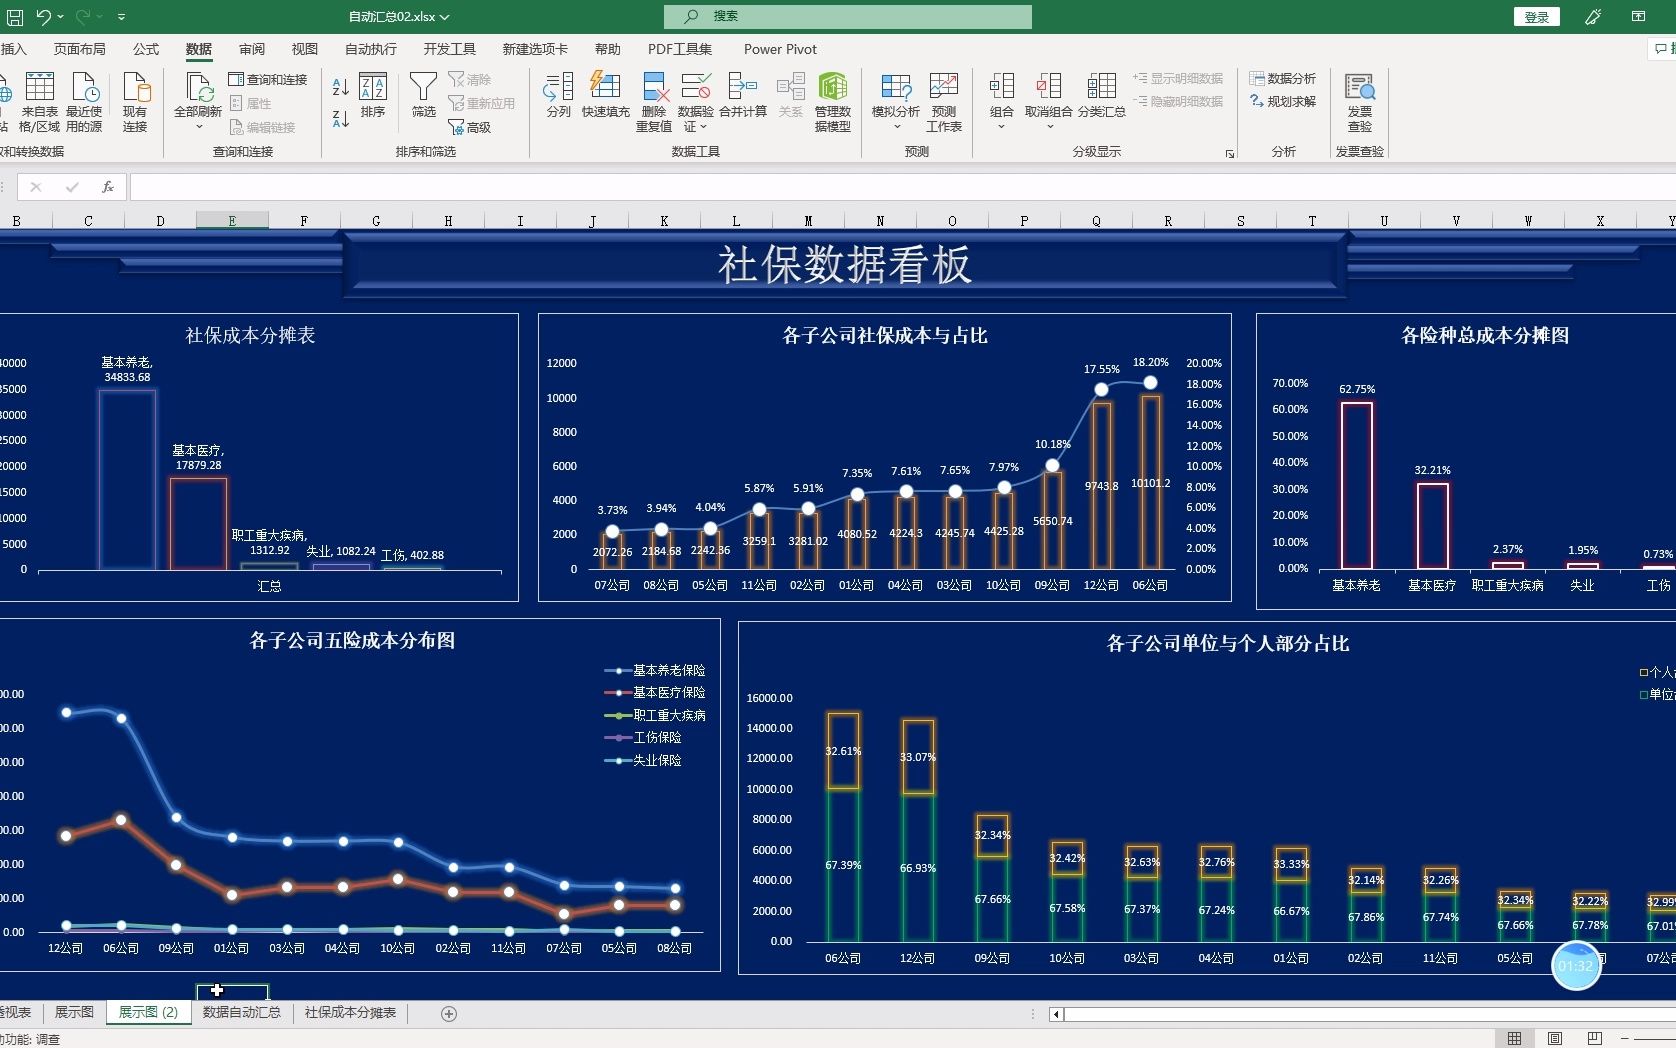Viewport: 1676px width, 1048px height.
Task: Open the 公式 ribbon tab
Action: coord(146,49)
